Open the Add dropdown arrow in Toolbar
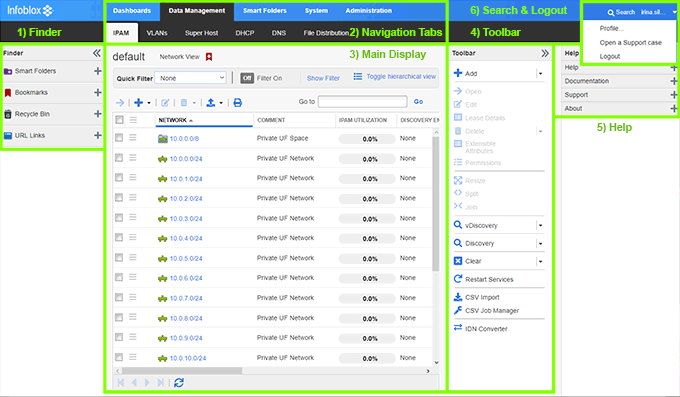 (x=540, y=74)
